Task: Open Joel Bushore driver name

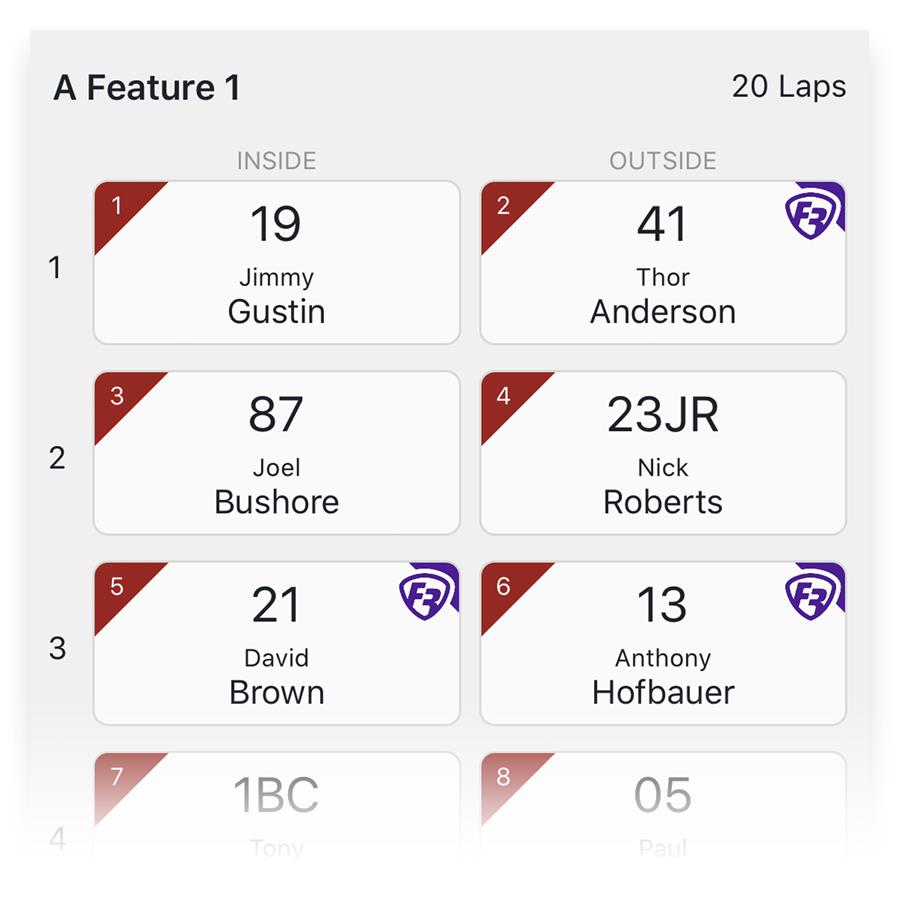Action: [x=277, y=487]
